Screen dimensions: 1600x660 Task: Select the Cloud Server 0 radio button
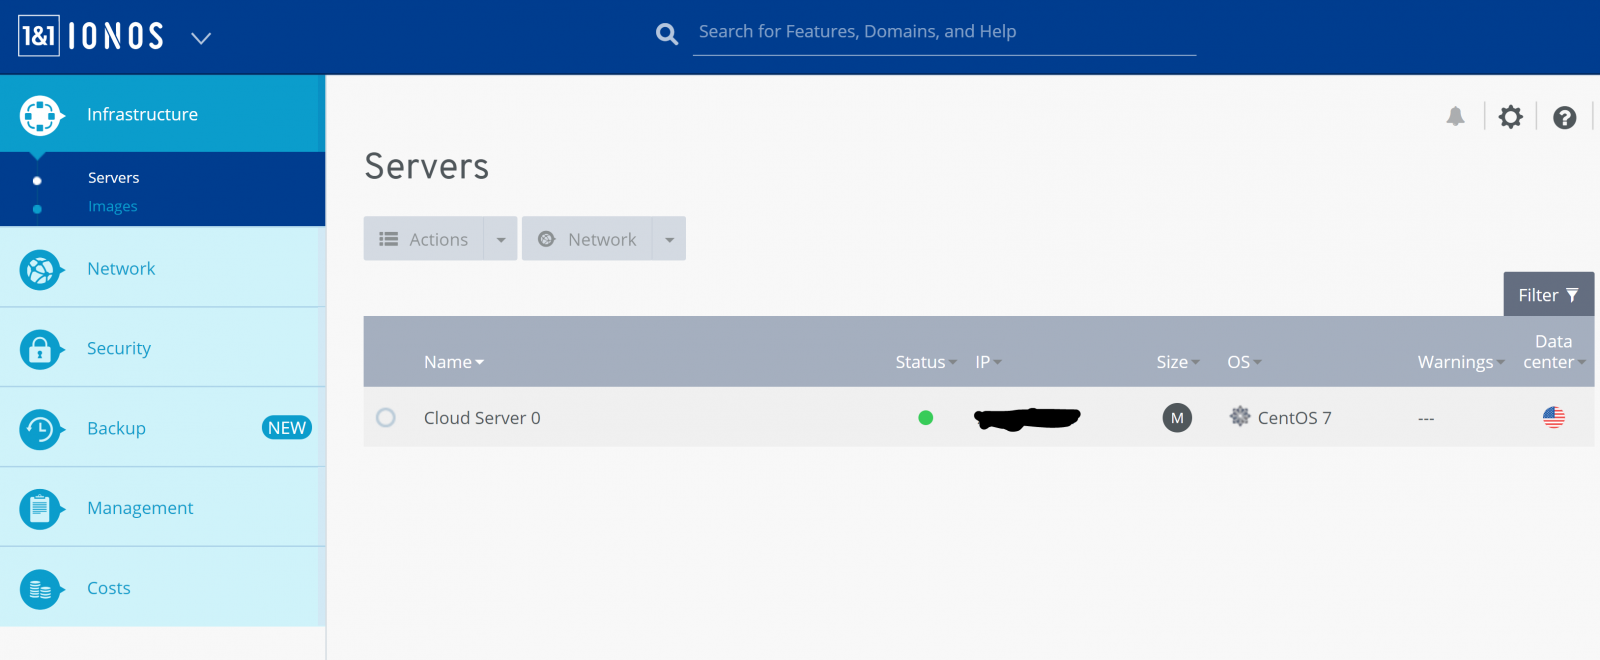[386, 418]
